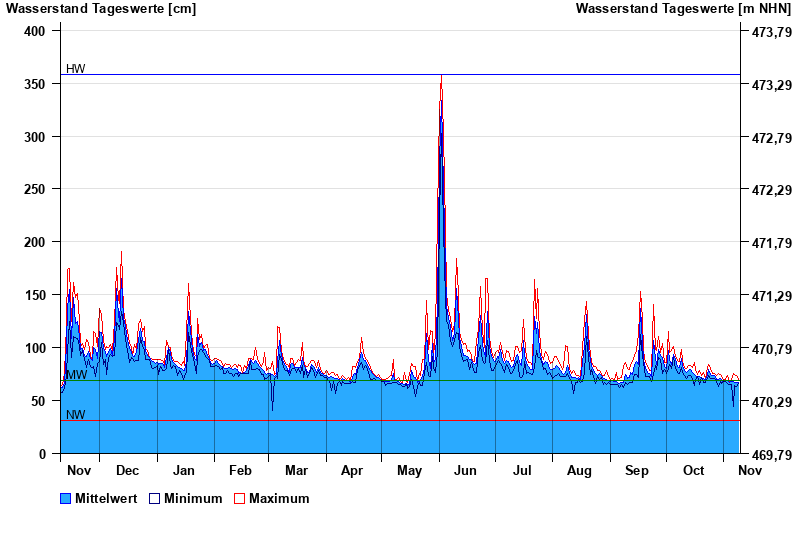
Task: Select the Feb month label on x-axis
Action: click(x=240, y=470)
